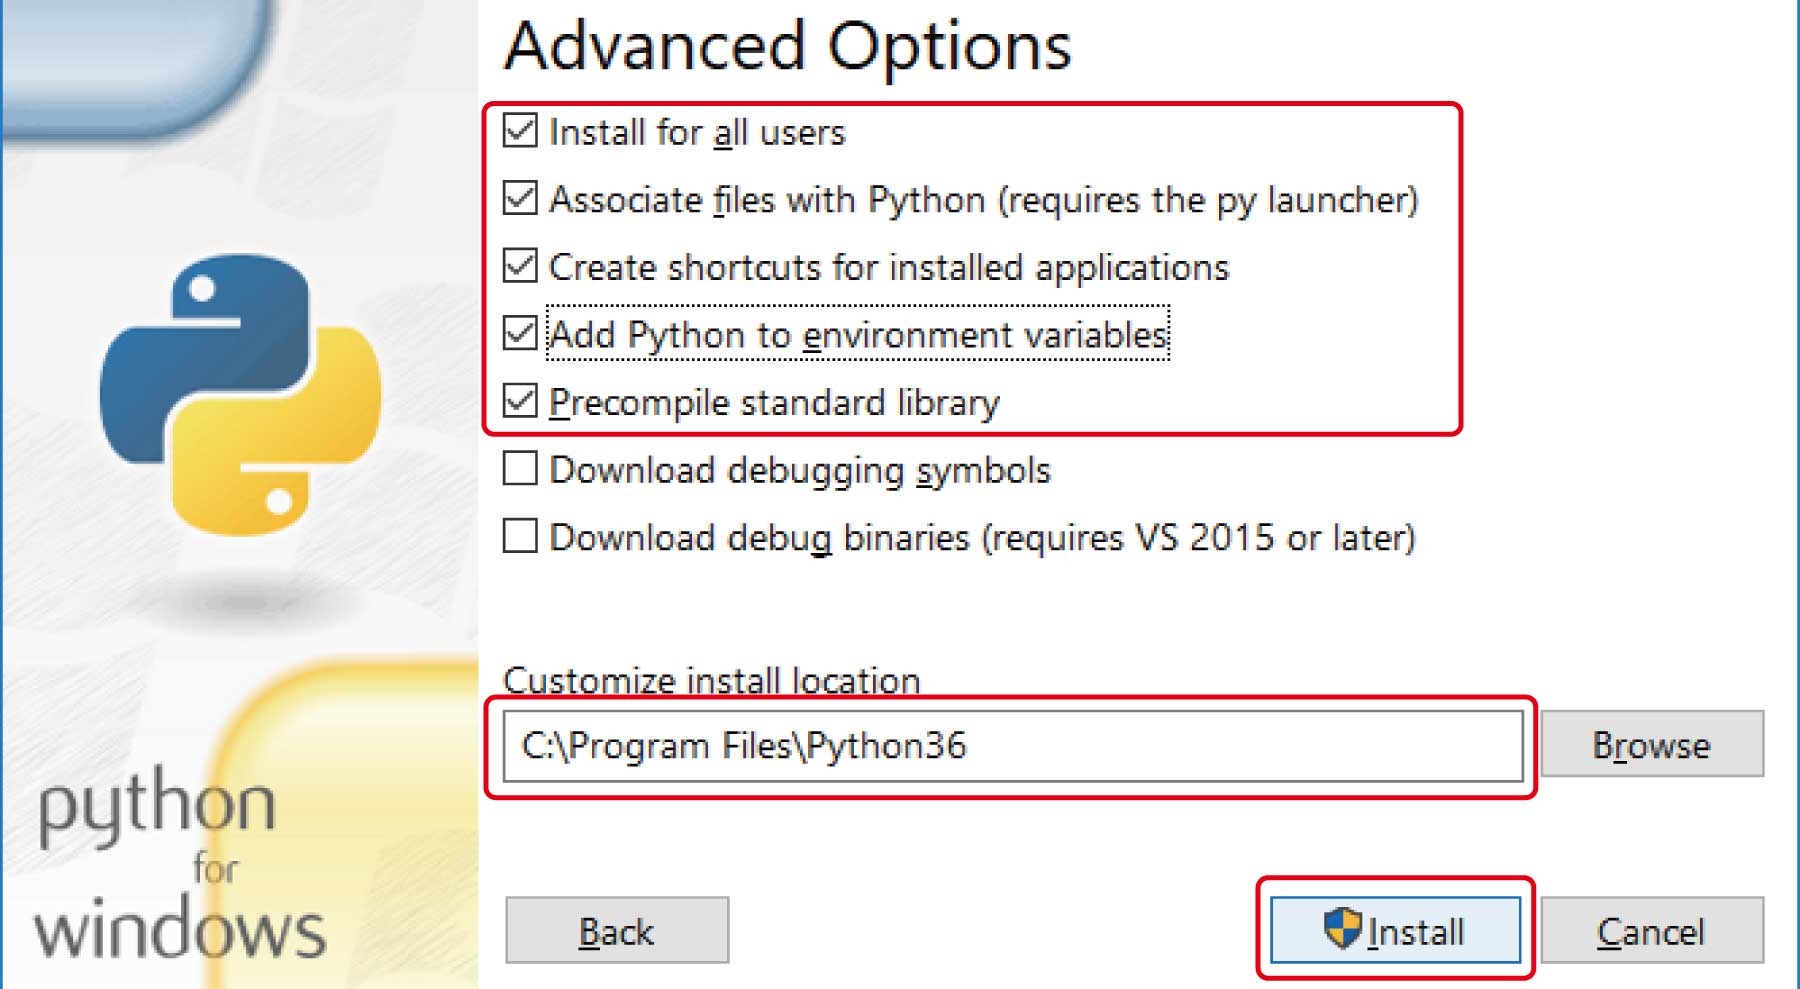Click the Download debugging symbols label text
This screenshot has width=1800, height=989.
800,470
